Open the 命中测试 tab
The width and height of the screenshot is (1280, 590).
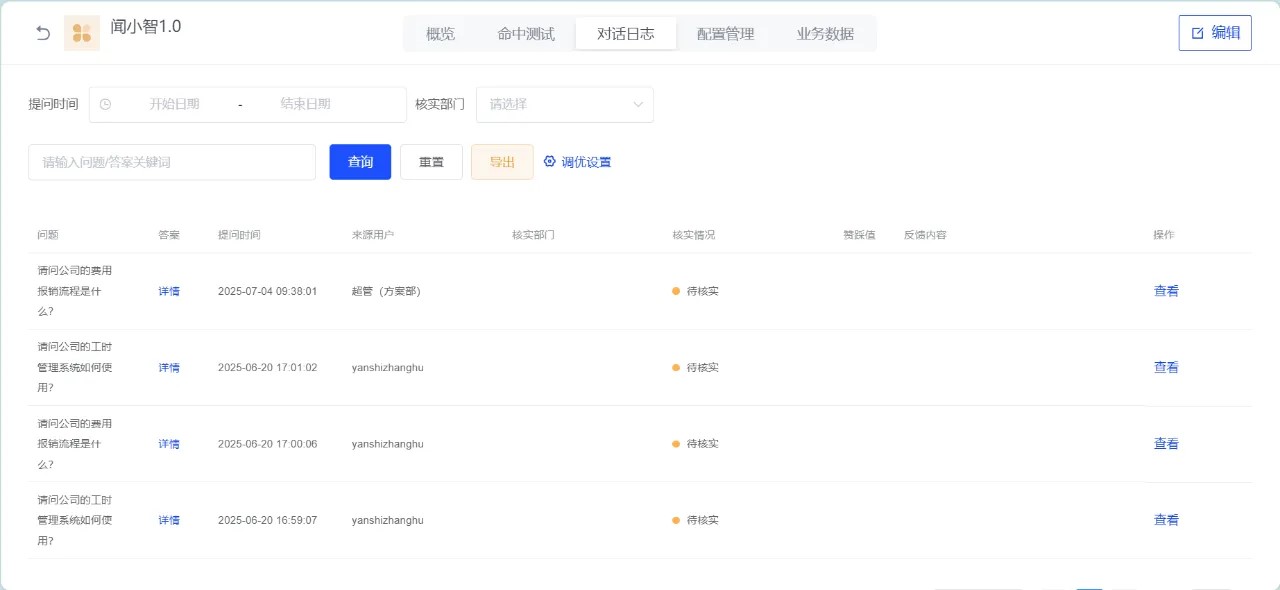pyautogui.click(x=526, y=33)
